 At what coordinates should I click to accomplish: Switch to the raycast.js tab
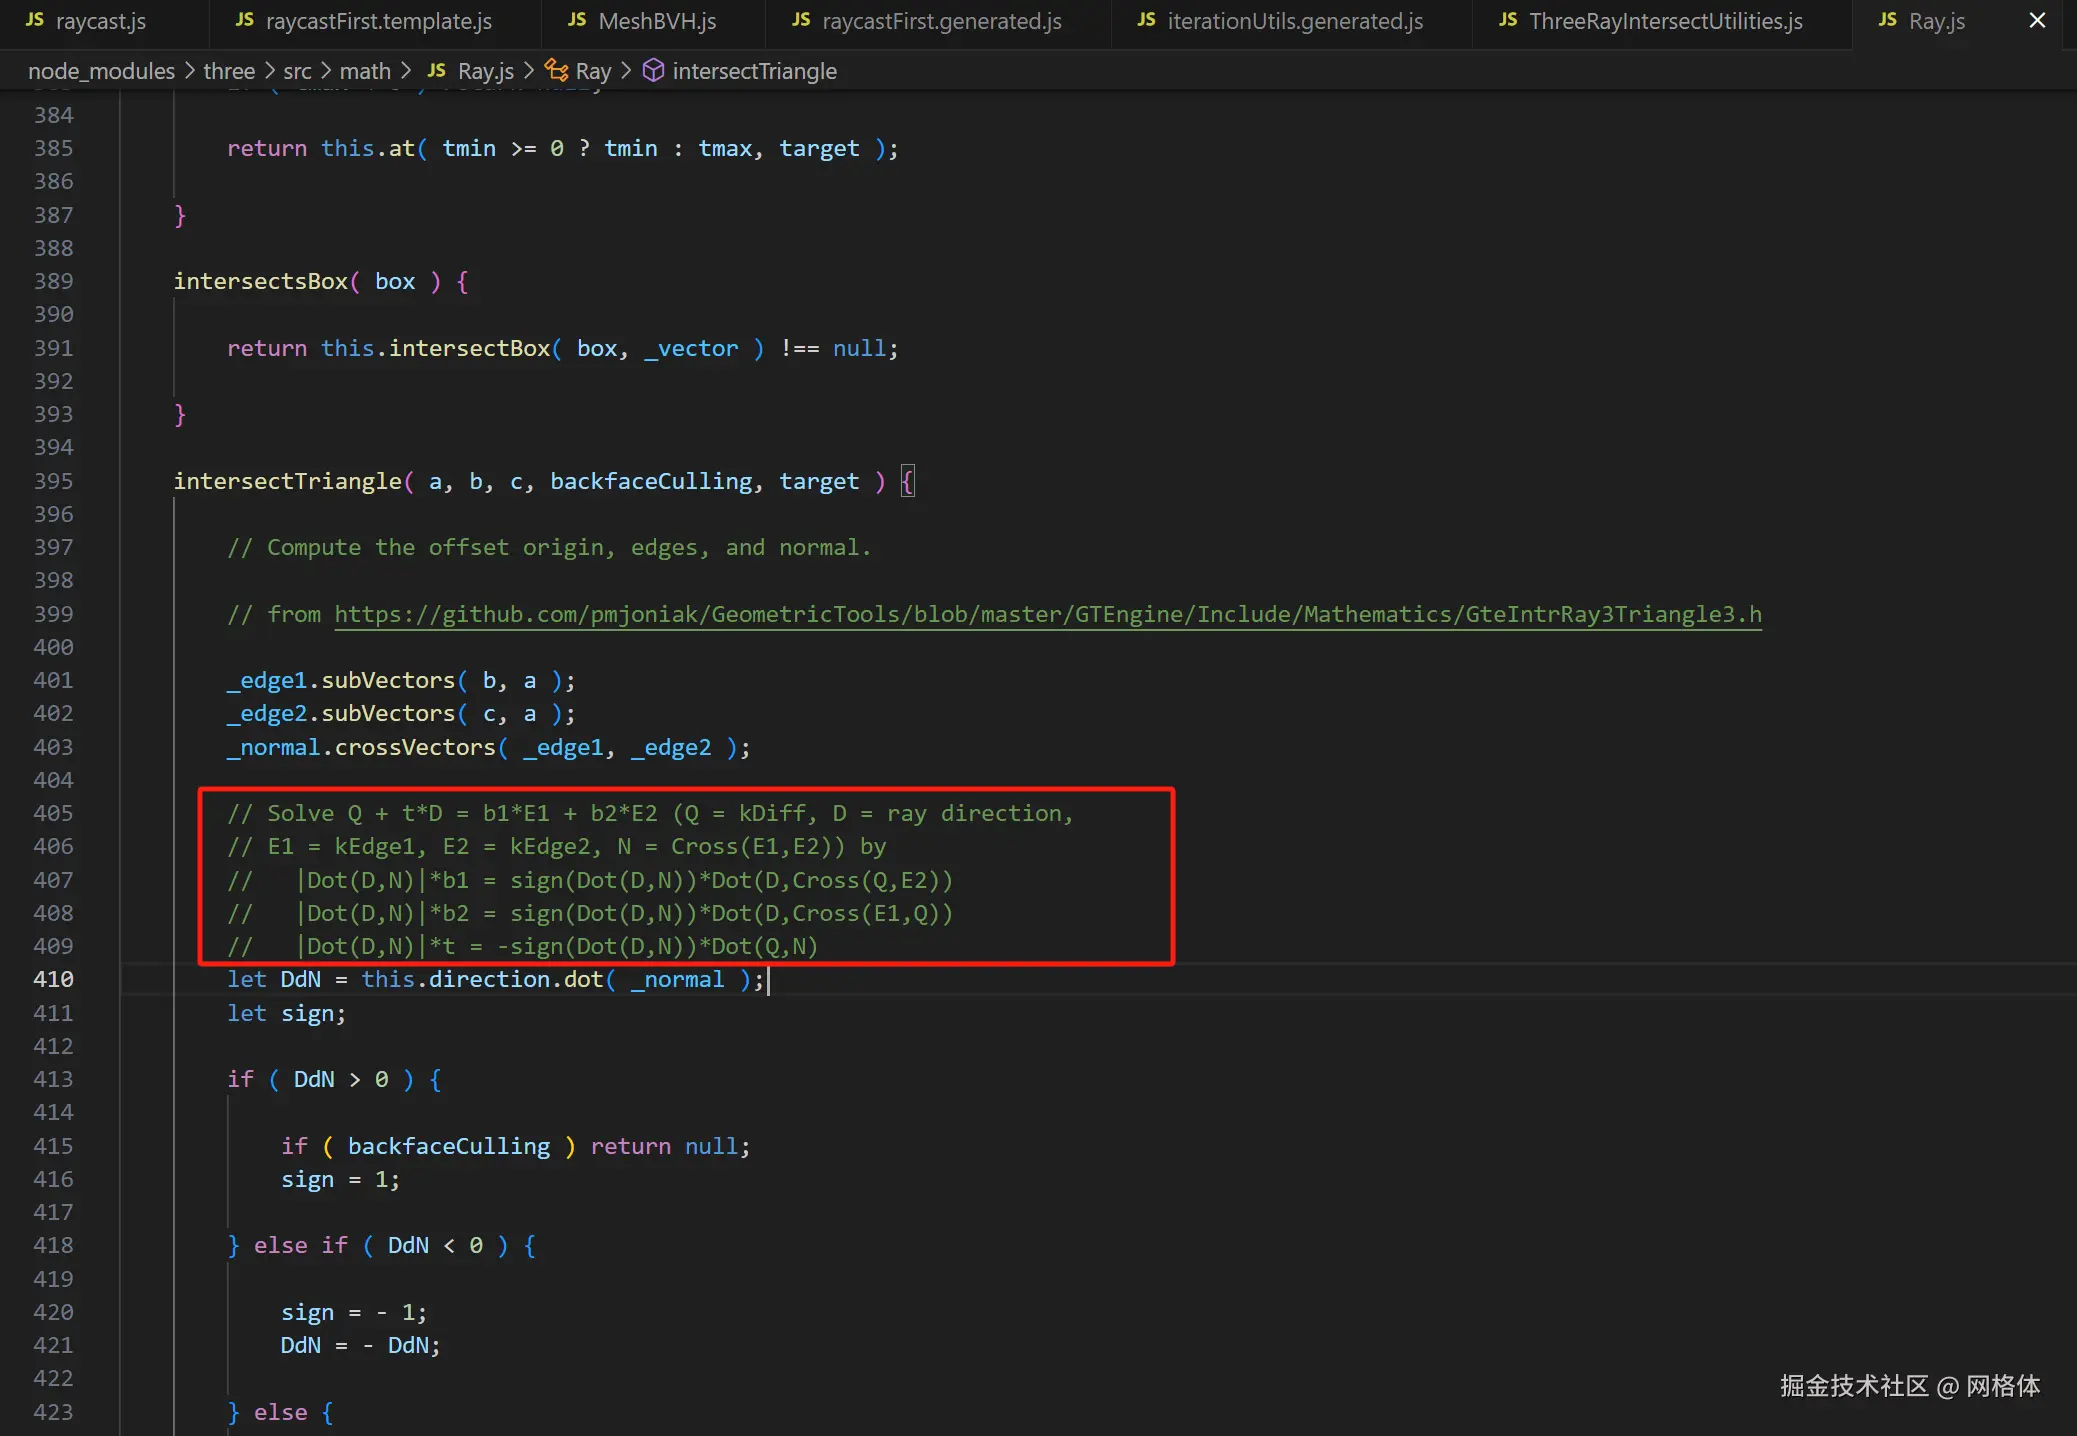click(x=100, y=21)
